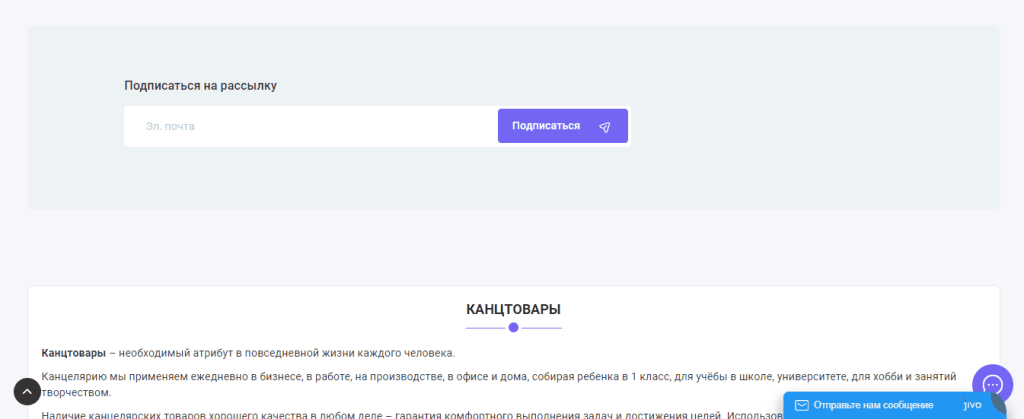
Task: Click the envelope icon in the Jivo bar
Action: [x=801, y=405]
